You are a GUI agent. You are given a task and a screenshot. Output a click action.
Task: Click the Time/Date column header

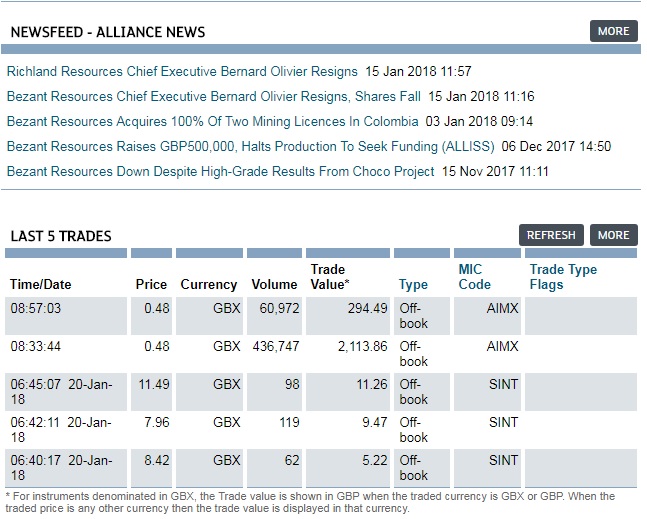click(x=40, y=284)
